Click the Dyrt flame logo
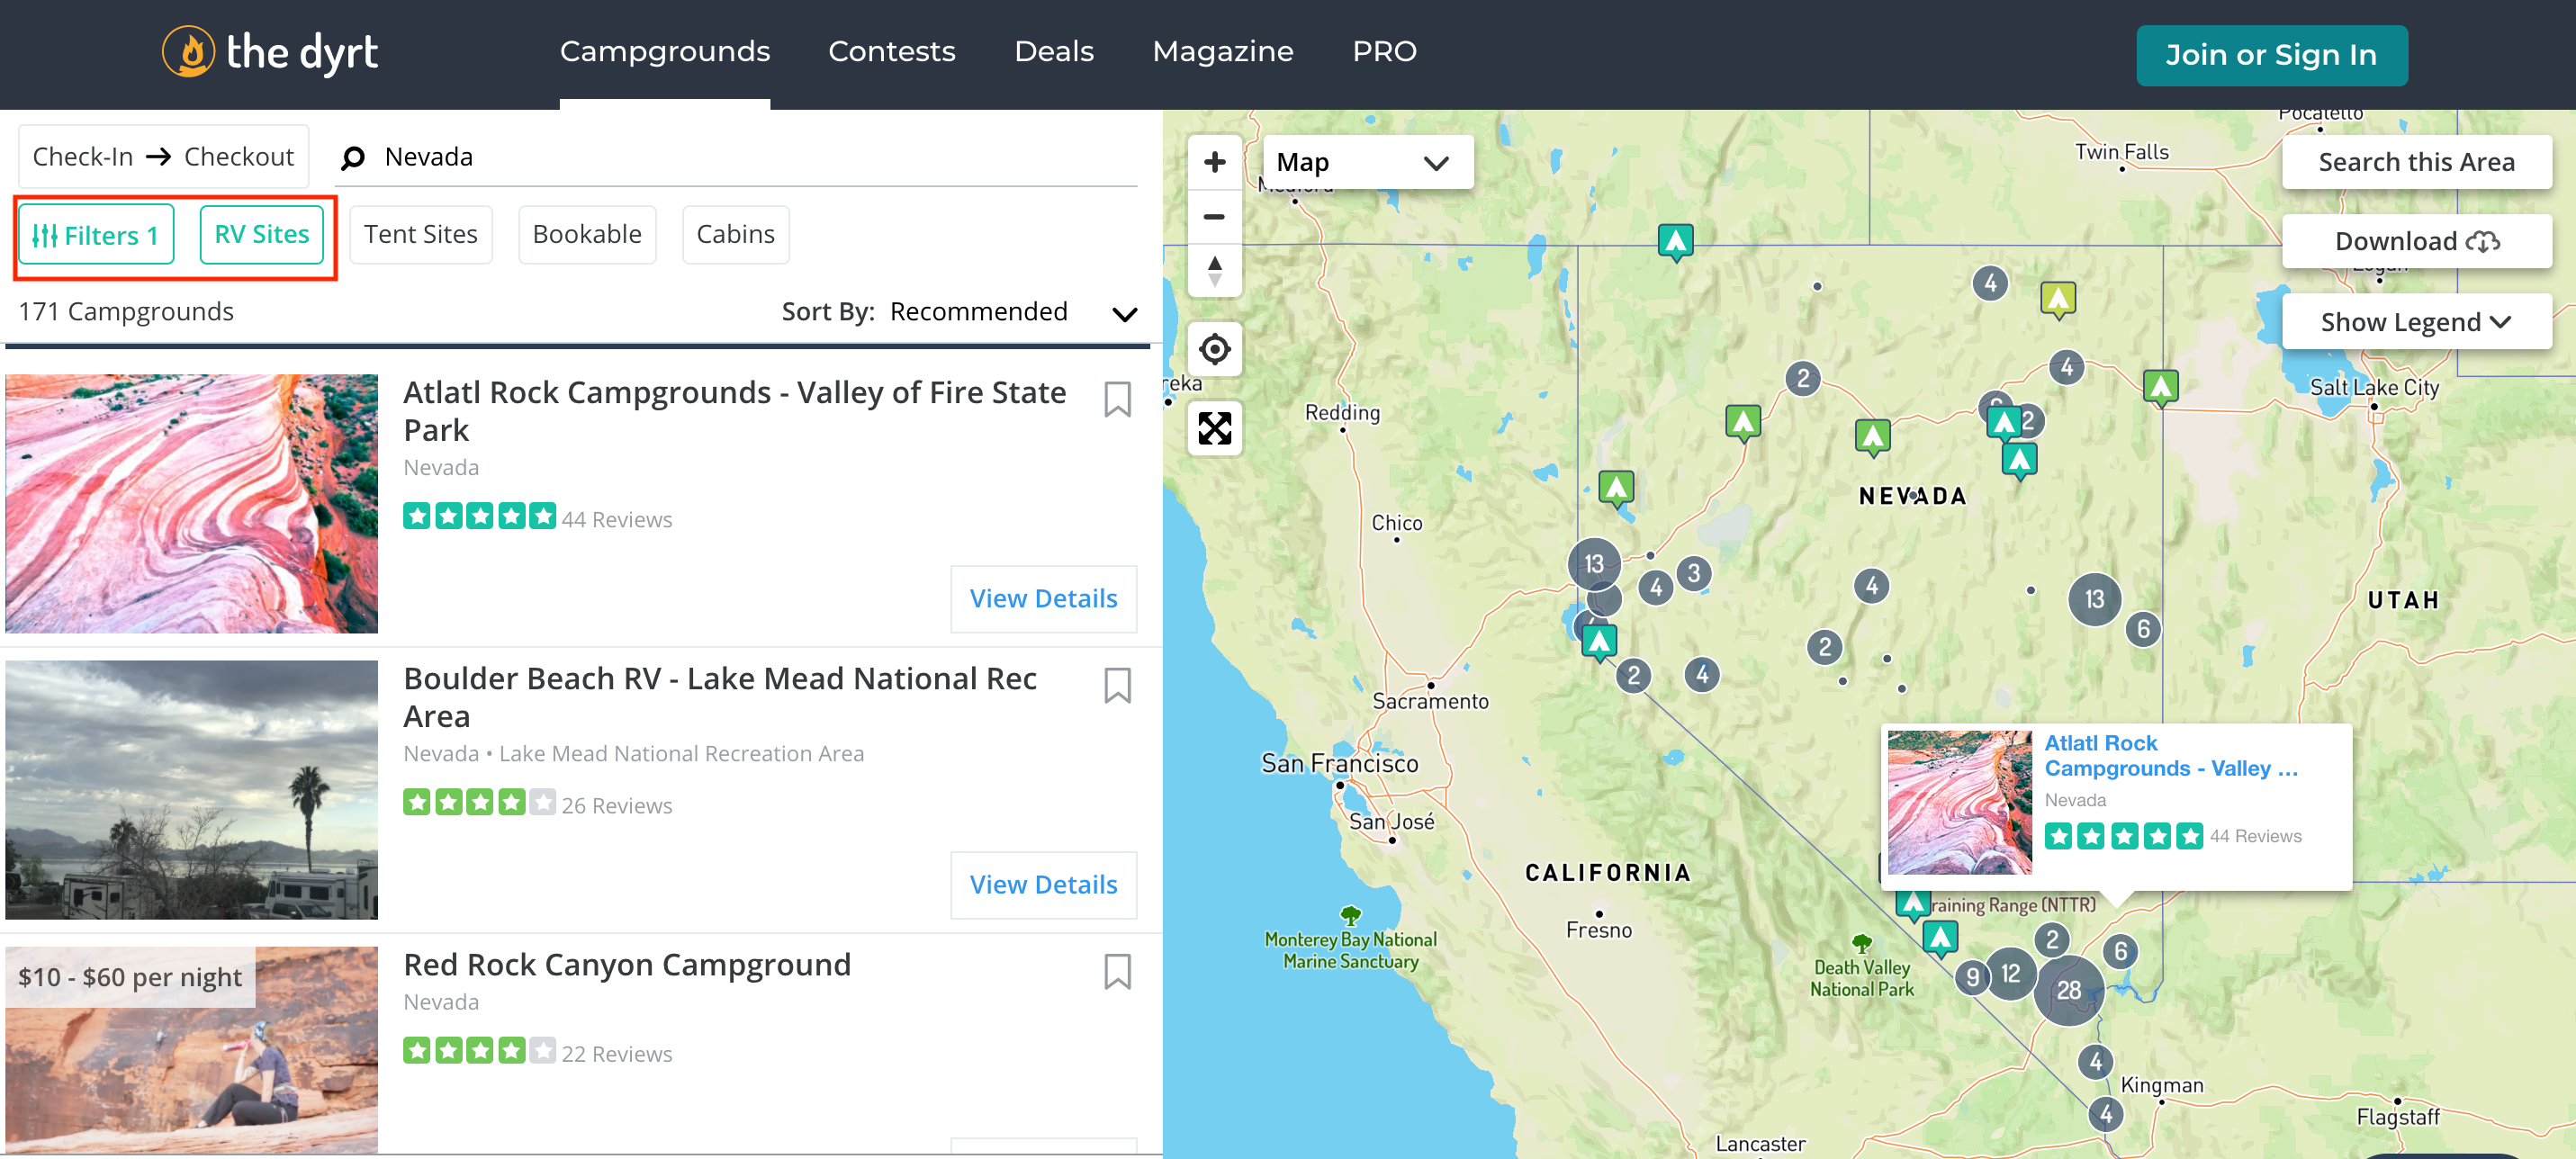The width and height of the screenshot is (2576, 1159). pos(188,51)
